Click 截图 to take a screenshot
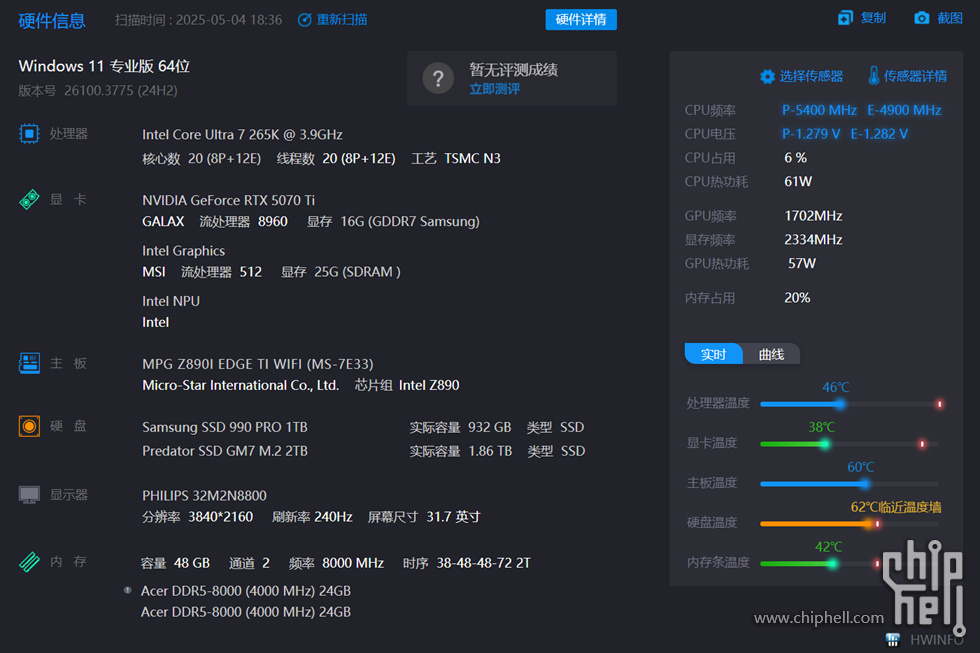Image resolution: width=980 pixels, height=653 pixels. 949,18
